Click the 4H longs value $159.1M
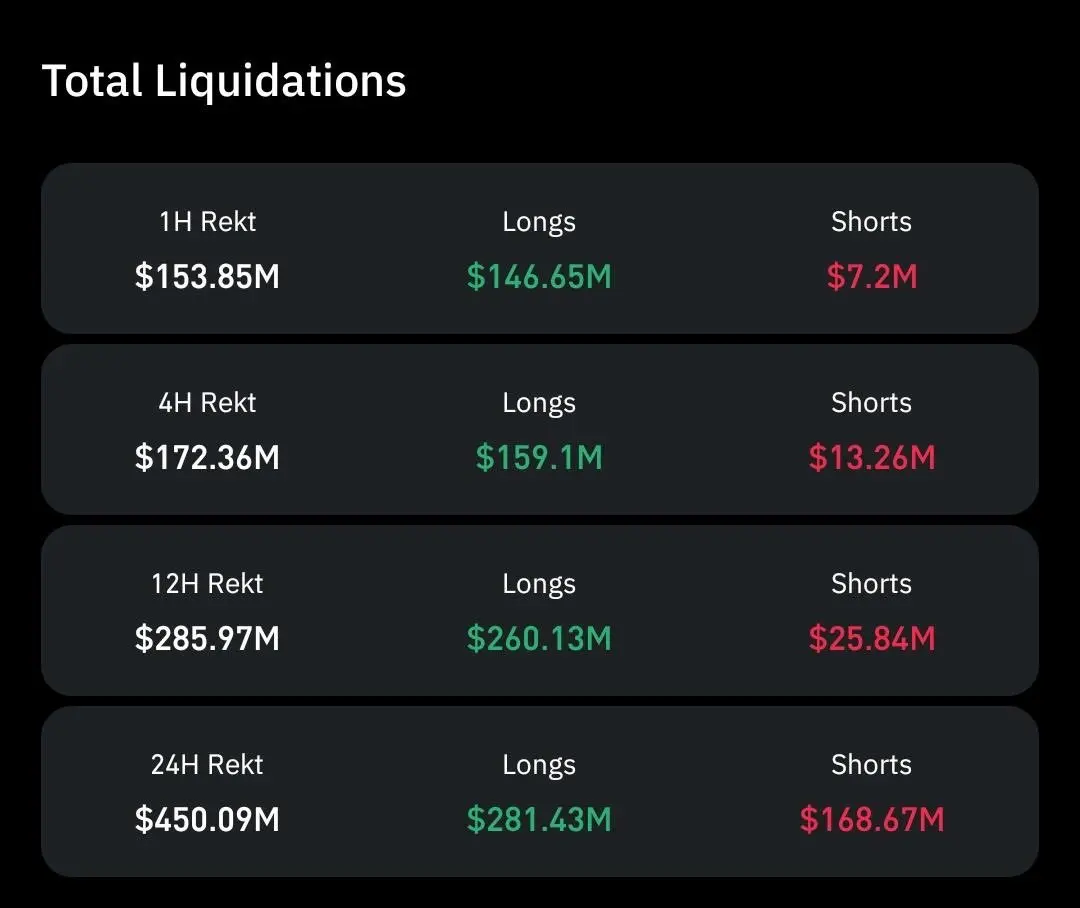The height and width of the screenshot is (908, 1080). [539, 458]
